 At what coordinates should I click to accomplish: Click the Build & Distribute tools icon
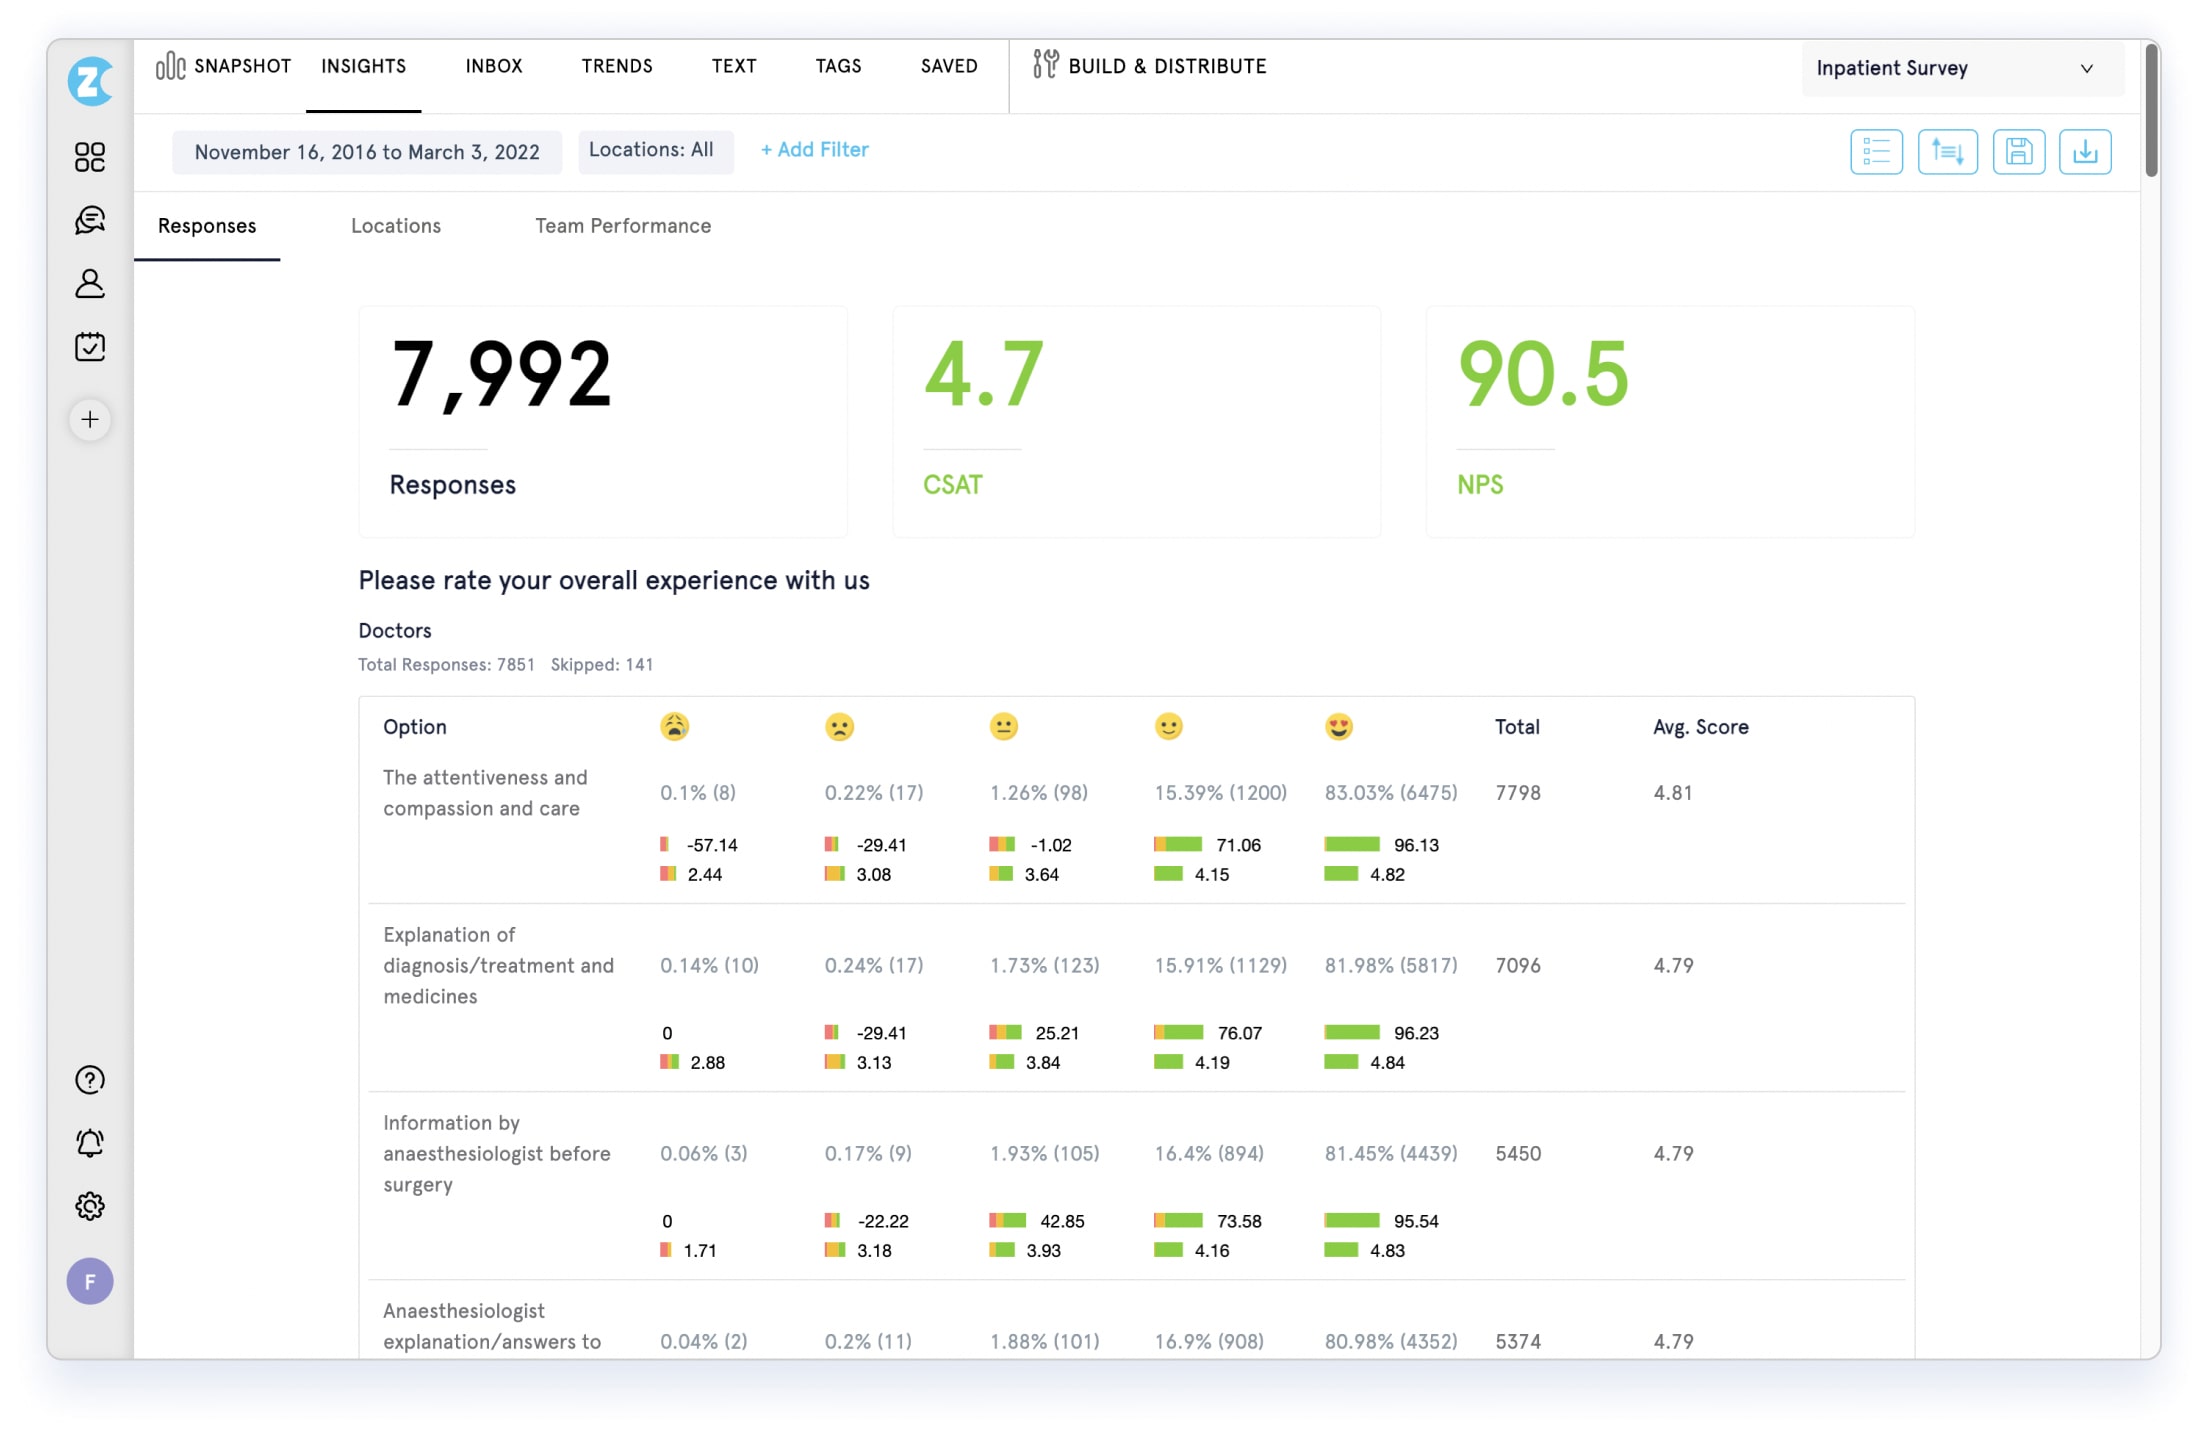(1045, 65)
